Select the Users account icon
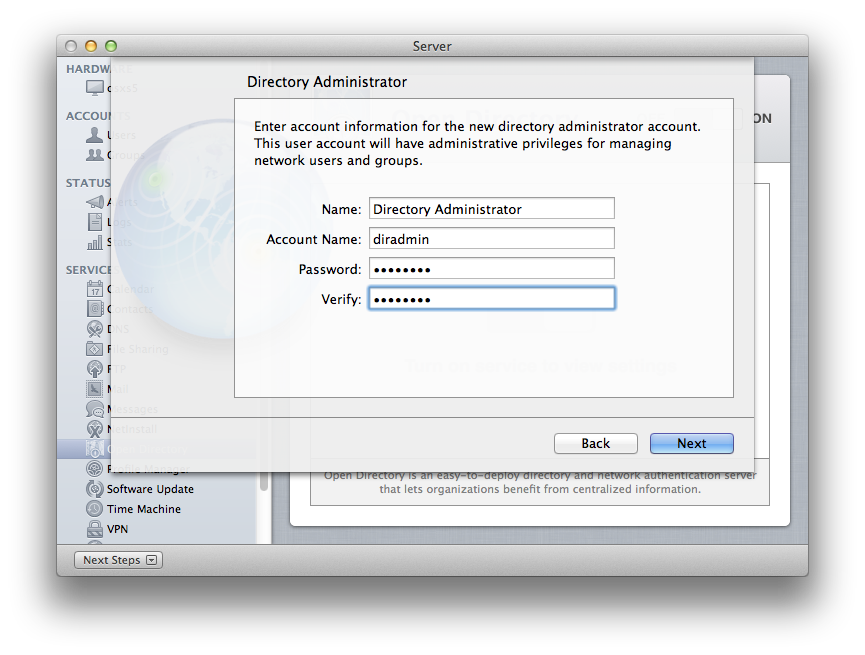Image resolution: width=865 pixels, height=655 pixels. (94, 135)
